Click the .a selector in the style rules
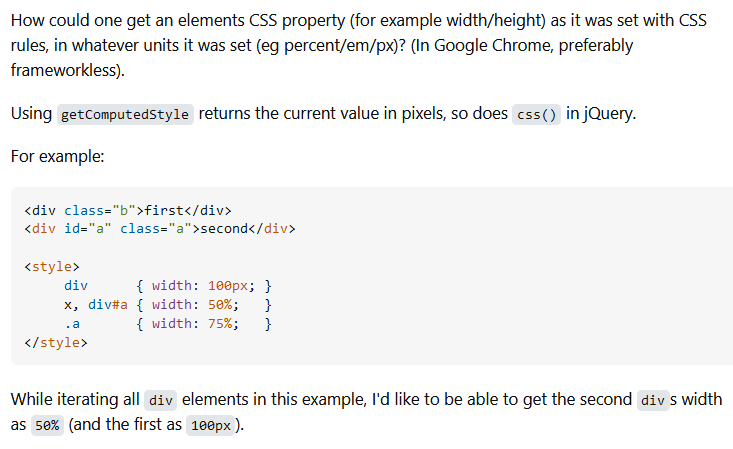Screen dimensions: 733x449 (71, 324)
